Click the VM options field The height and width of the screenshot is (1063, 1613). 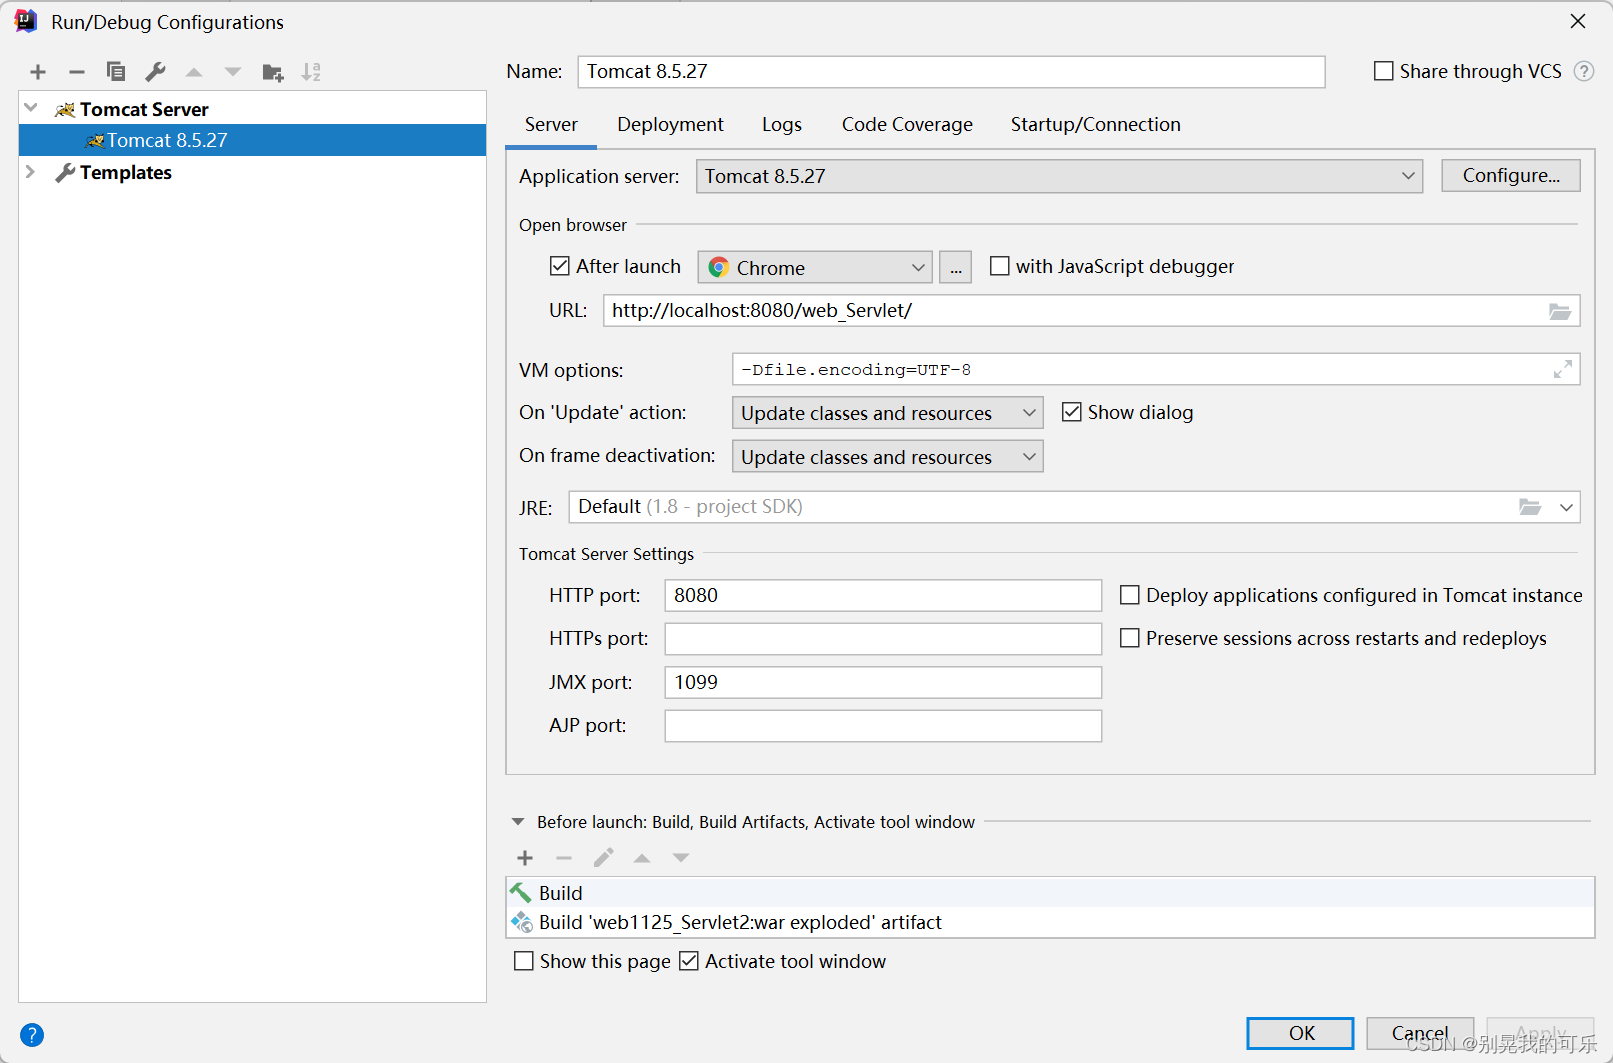[x=1156, y=369]
